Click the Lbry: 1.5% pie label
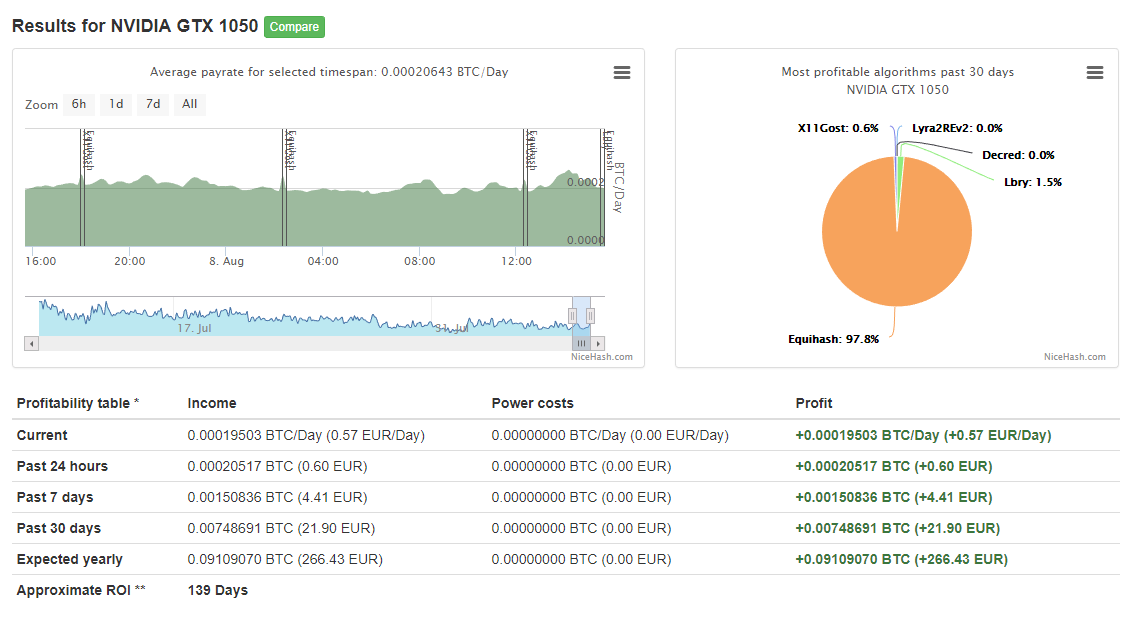1126x617 pixels. 1033,182
